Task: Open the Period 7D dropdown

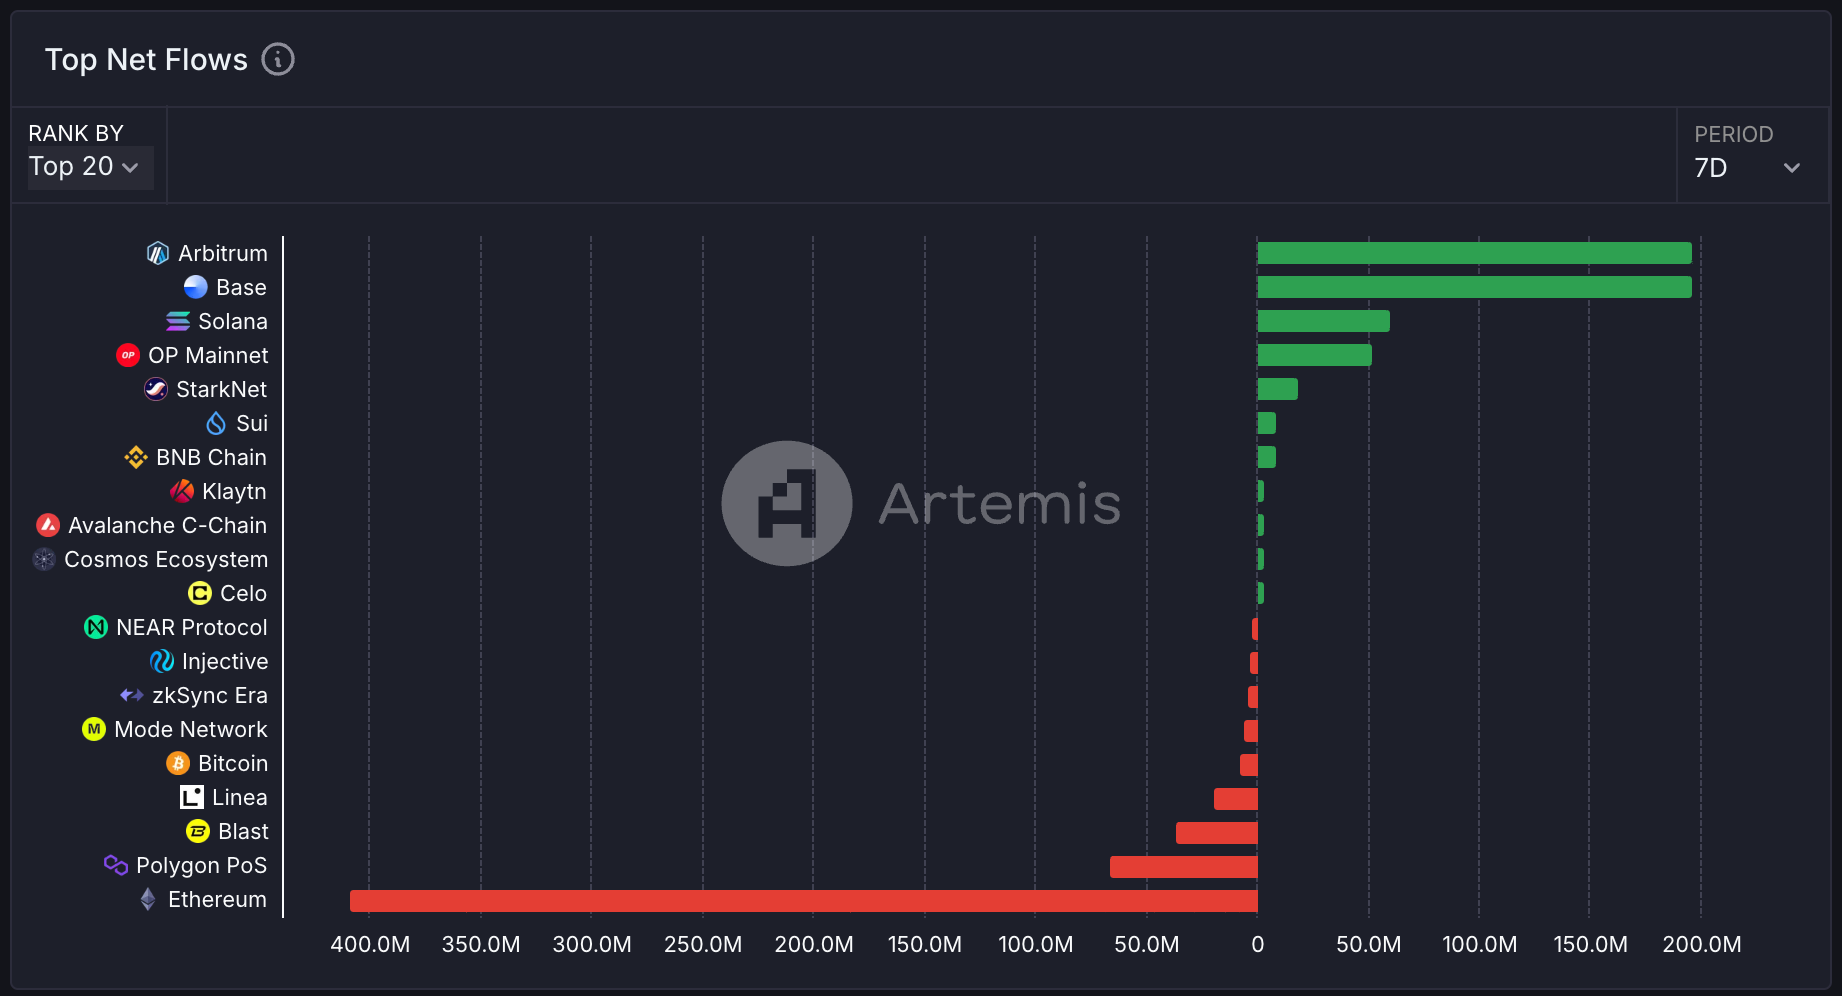Action: click(1748, 167)
